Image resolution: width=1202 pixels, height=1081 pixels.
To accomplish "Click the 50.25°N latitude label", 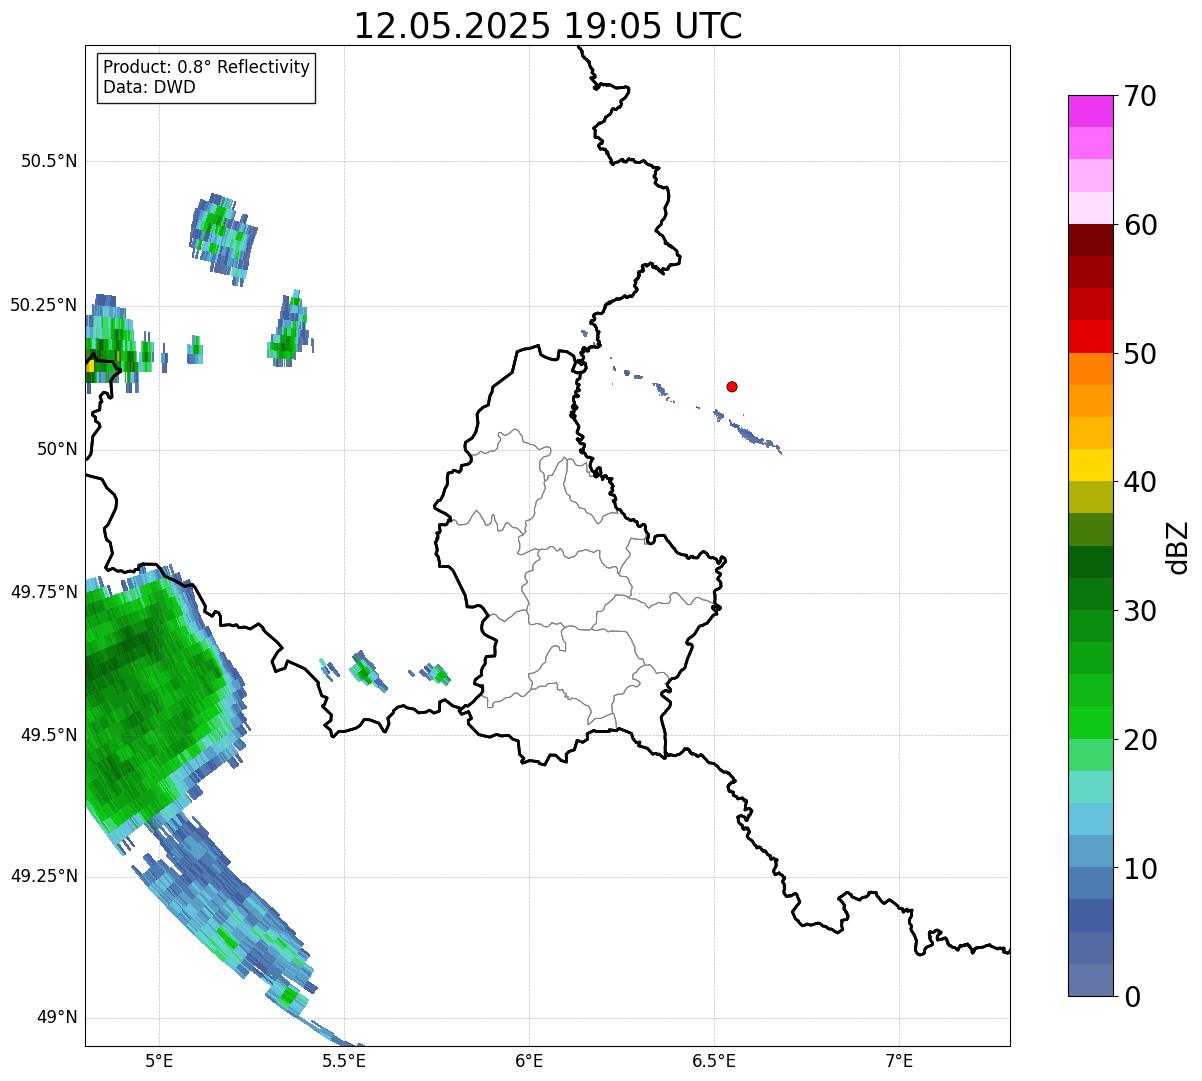I will coord(44,305).
